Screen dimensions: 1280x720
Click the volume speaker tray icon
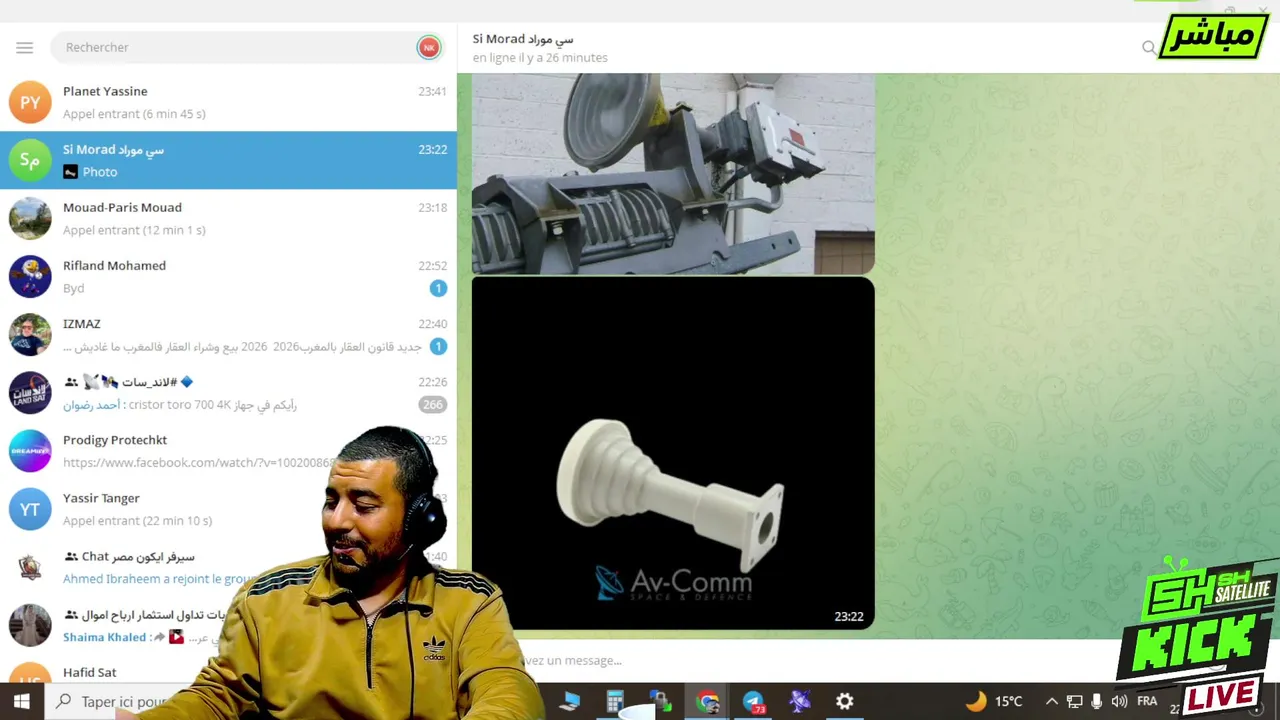1119,702
